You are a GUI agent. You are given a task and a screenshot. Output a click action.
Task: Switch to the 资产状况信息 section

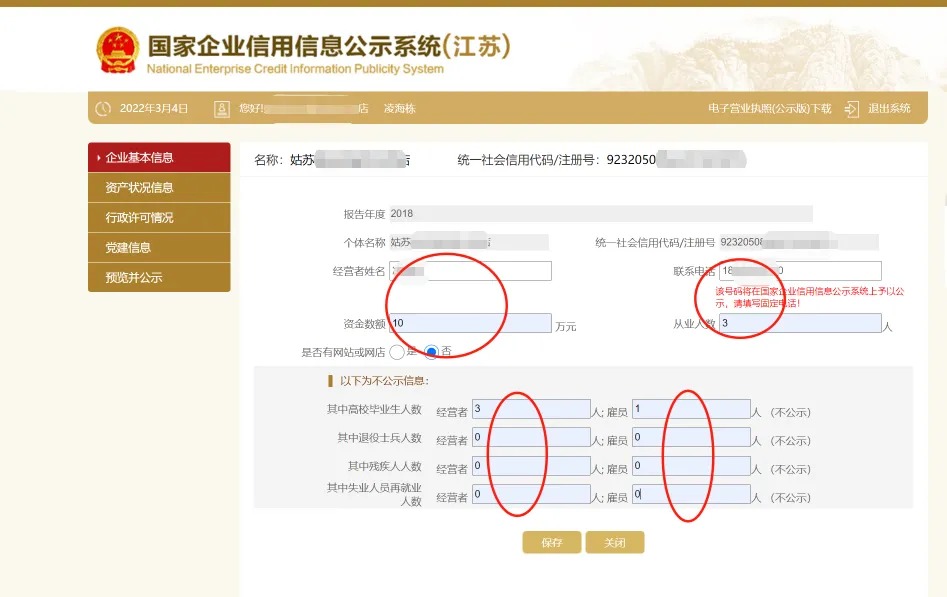[159, 187]
